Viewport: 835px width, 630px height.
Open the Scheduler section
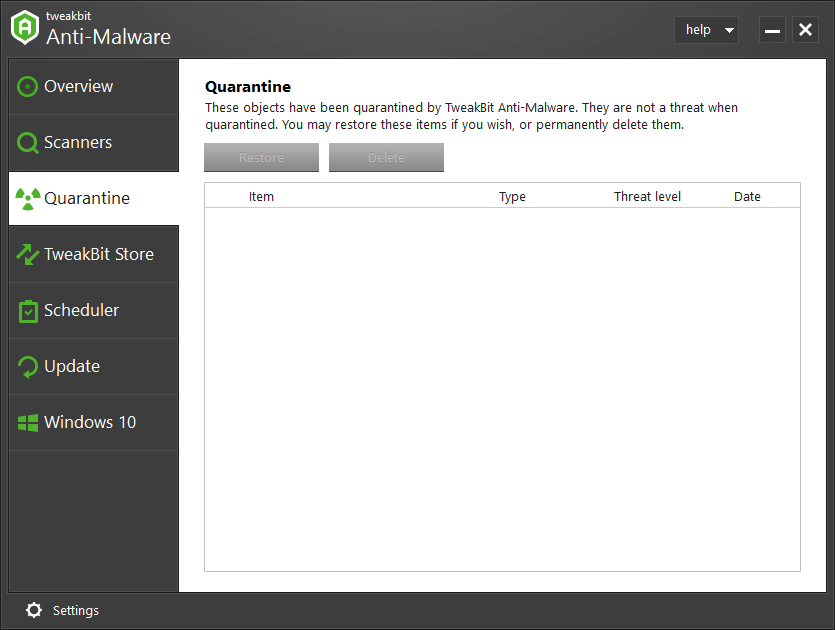81,310
